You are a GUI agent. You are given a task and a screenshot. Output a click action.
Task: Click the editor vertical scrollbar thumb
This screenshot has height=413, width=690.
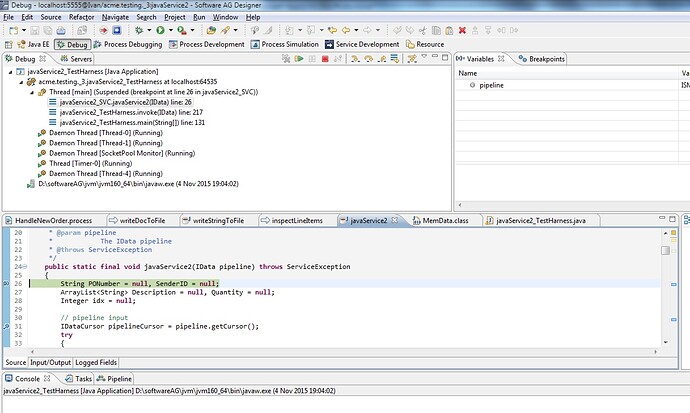(x=665, y=250)
